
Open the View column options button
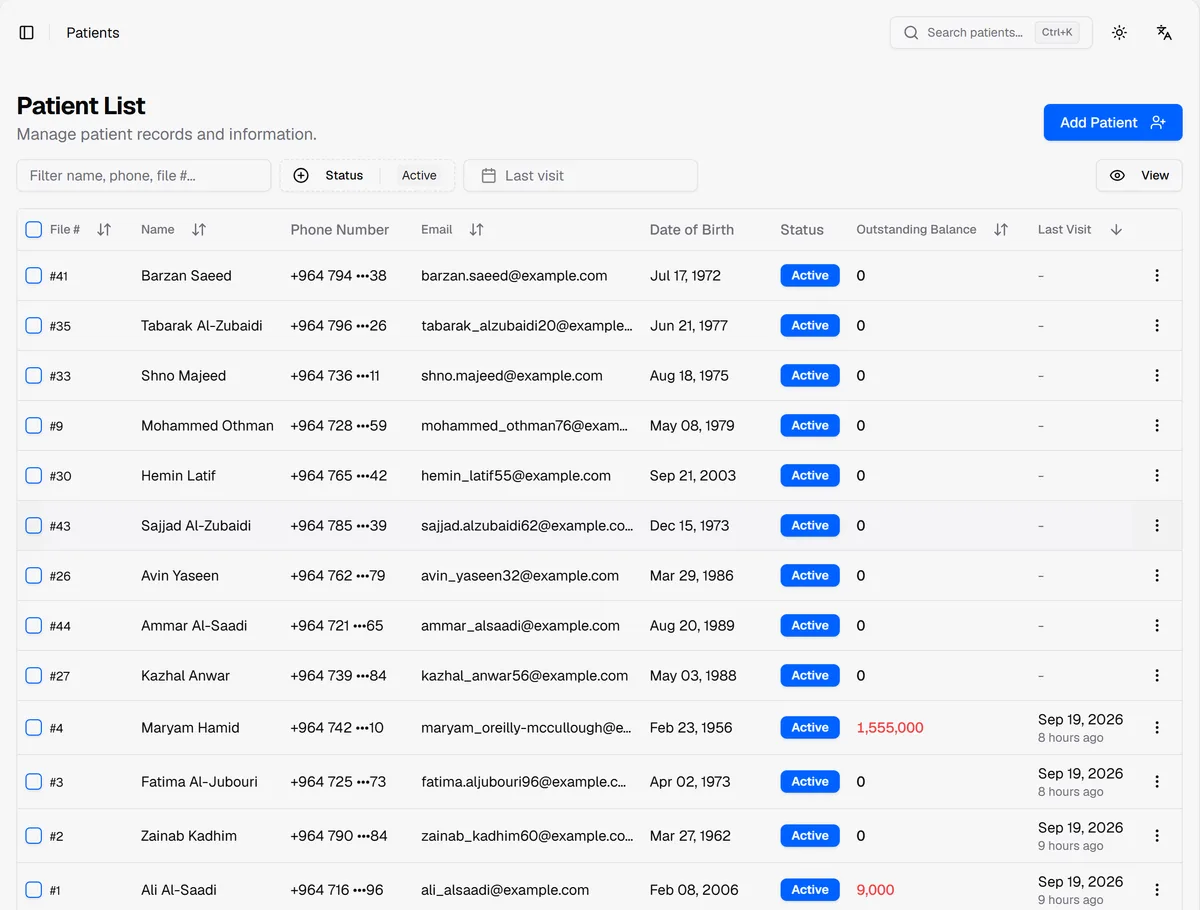[x=1139, y=176]
